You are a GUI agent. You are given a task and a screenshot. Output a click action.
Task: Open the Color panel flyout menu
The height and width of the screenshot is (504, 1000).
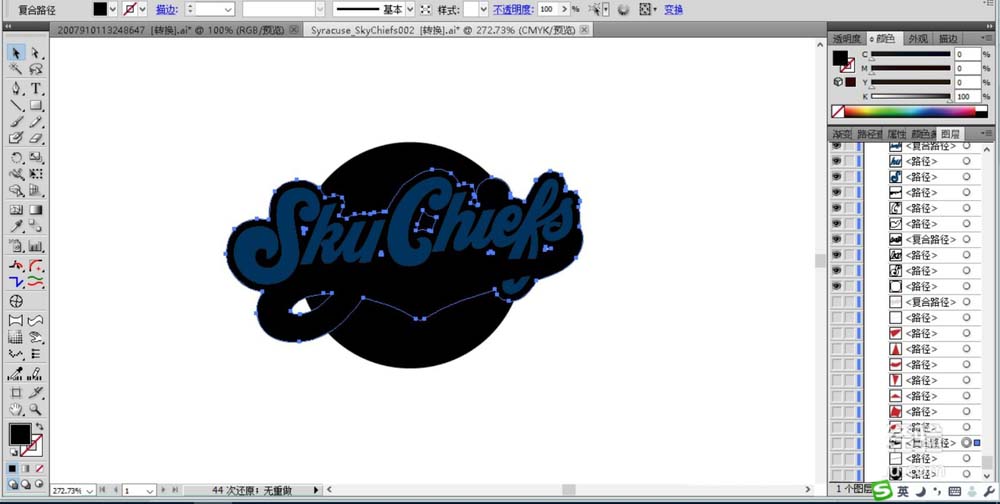(x=987, y=37)
